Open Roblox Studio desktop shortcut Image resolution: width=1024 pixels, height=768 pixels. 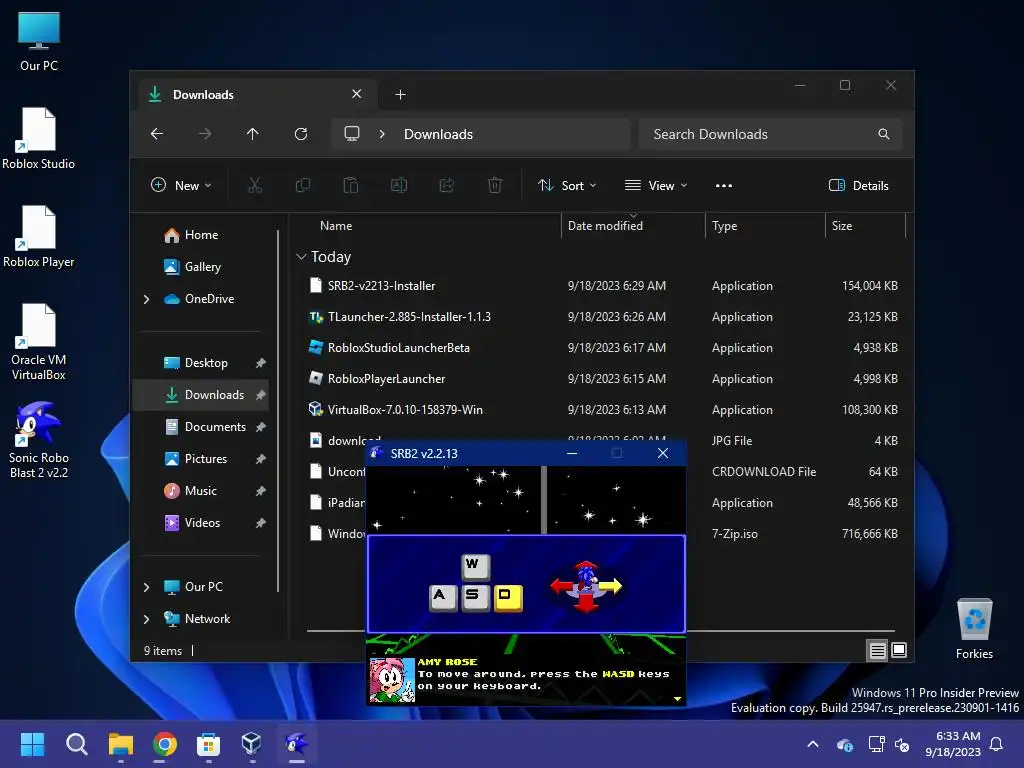coord(39,138)
